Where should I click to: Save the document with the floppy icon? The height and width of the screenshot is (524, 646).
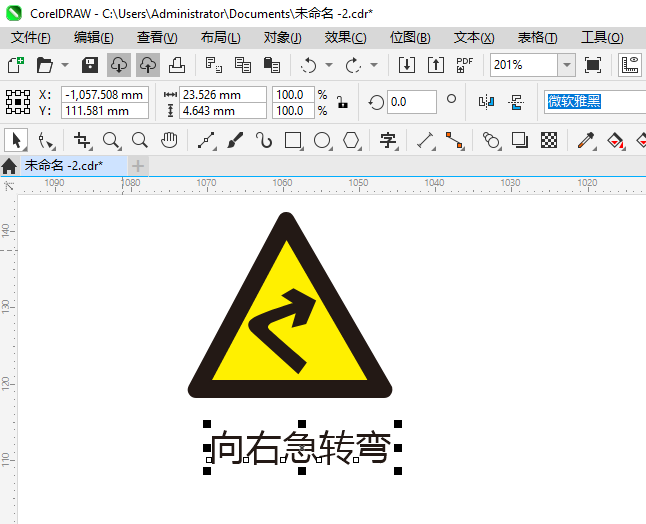click(x=90, y=65)
